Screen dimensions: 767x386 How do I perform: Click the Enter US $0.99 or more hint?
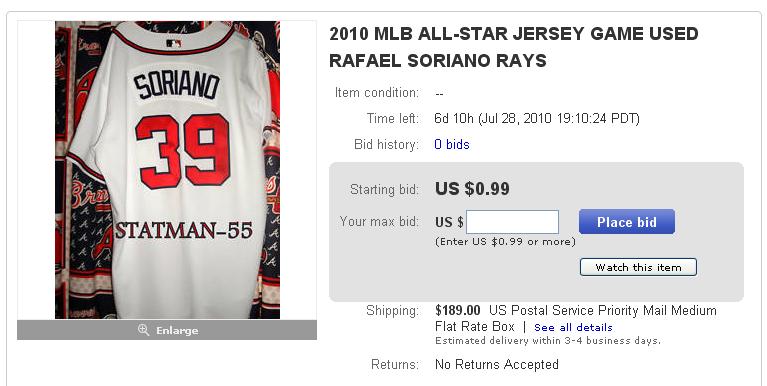tap(505, 242)
